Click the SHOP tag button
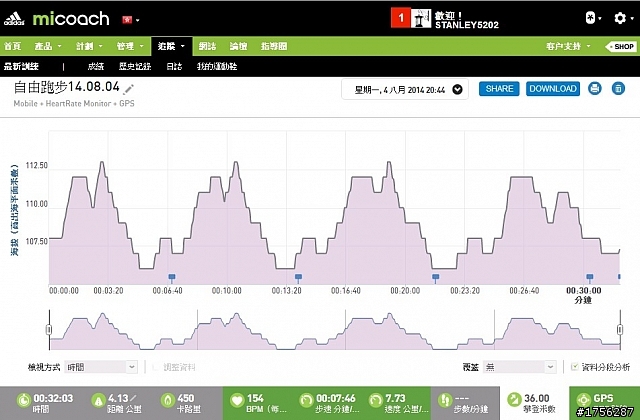Image resolution: width=640 pixels, height=420 pixels. point(620,47)
